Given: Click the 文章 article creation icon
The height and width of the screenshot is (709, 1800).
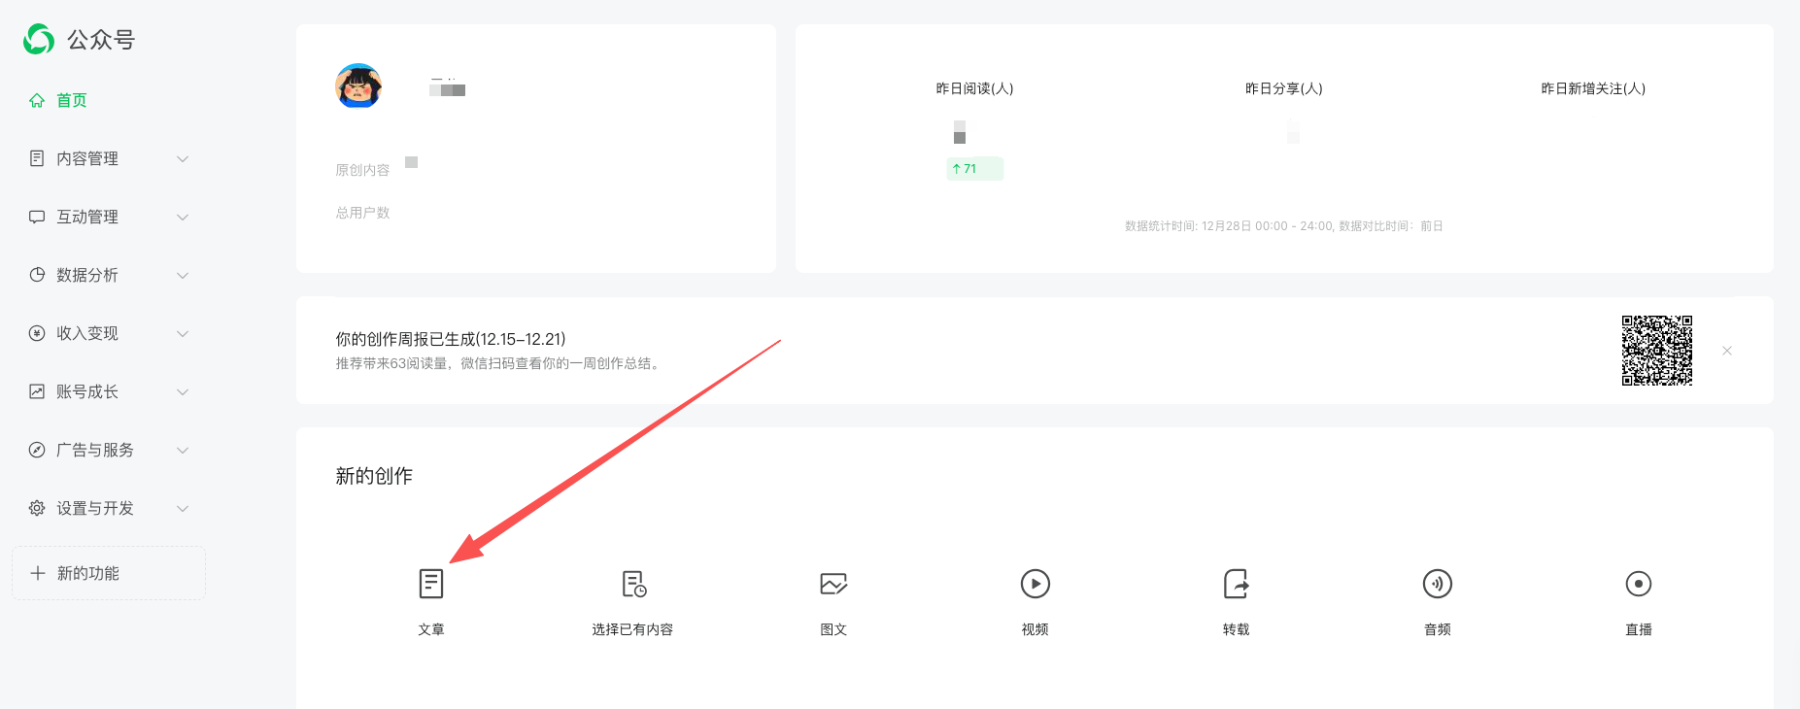Looking at the screenshot, I should click(x=431, y=584).
